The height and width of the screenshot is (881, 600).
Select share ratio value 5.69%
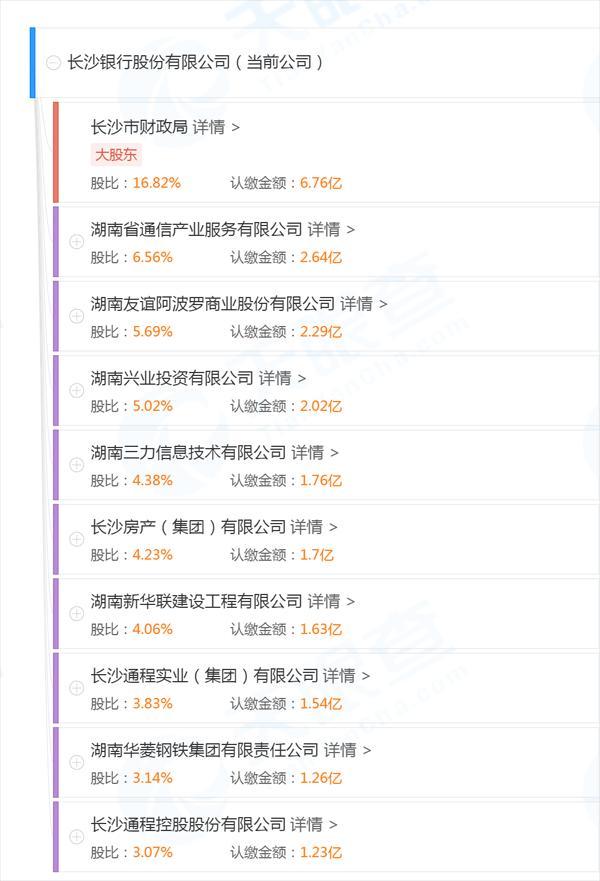click(x=153, y=332)
